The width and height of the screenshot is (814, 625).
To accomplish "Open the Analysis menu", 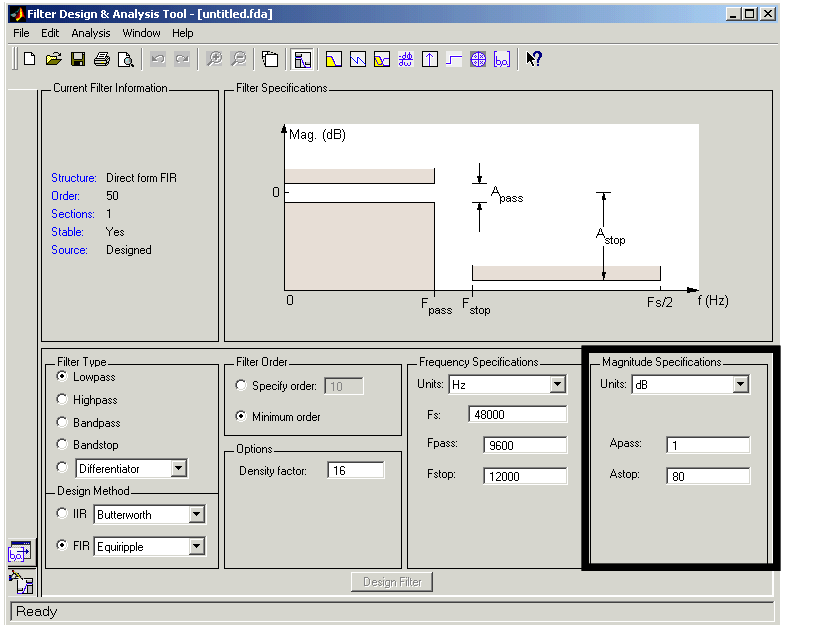I will (x=91, y=33).
